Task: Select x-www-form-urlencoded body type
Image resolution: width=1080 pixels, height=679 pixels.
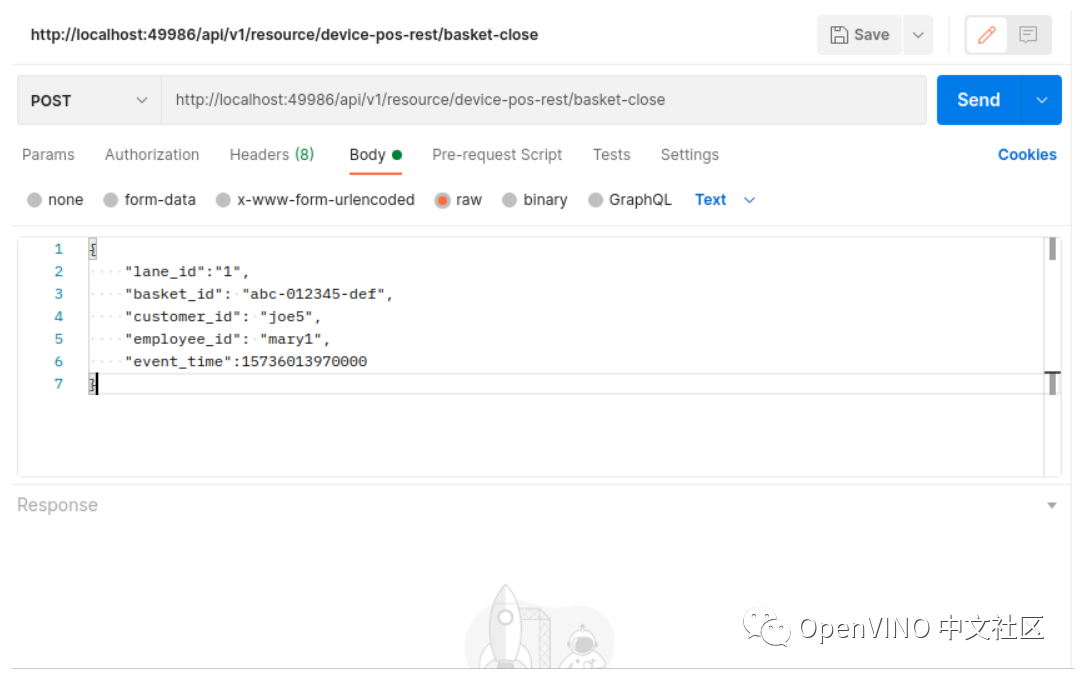Action: click(223, 200)
